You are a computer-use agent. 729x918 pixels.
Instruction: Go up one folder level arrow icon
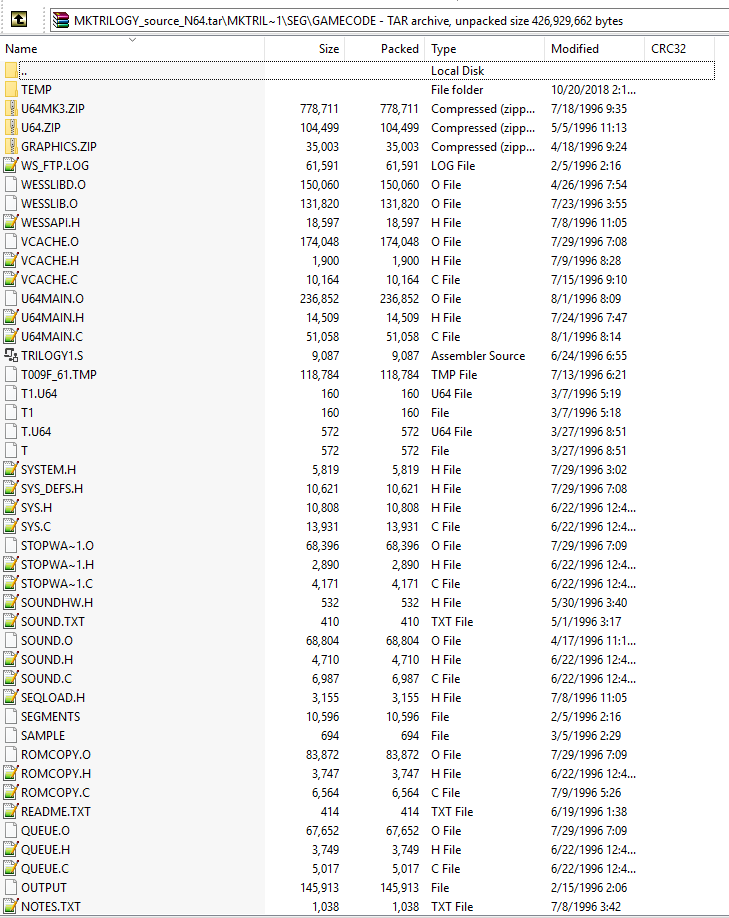pos(19,20)
